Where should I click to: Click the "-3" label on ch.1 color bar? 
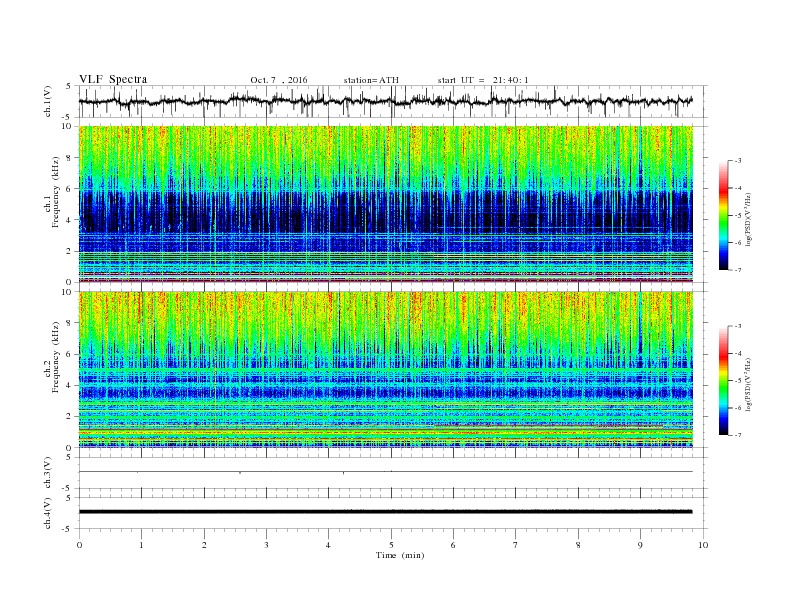coord(738,161)
